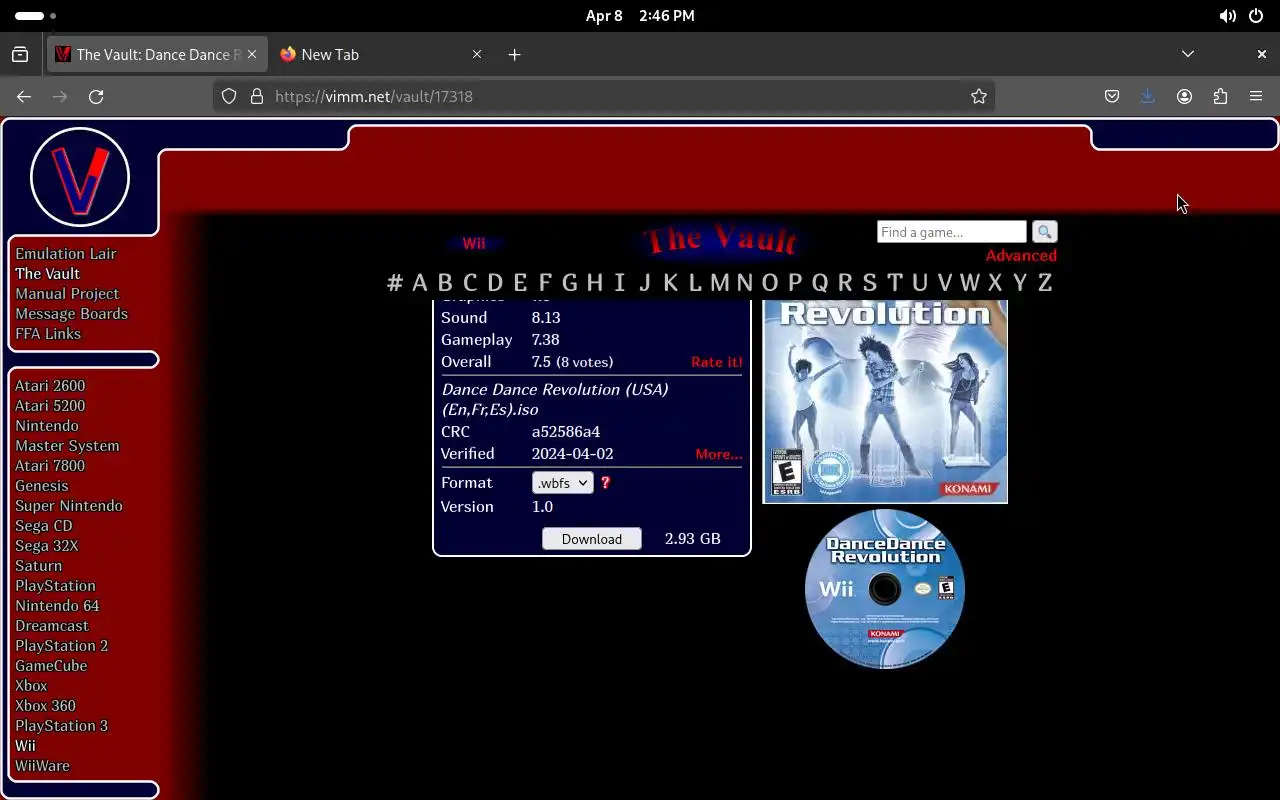Go back with the browser back arrow
Viewport: 1280px width, 800px height.
(x=24, y=96)
